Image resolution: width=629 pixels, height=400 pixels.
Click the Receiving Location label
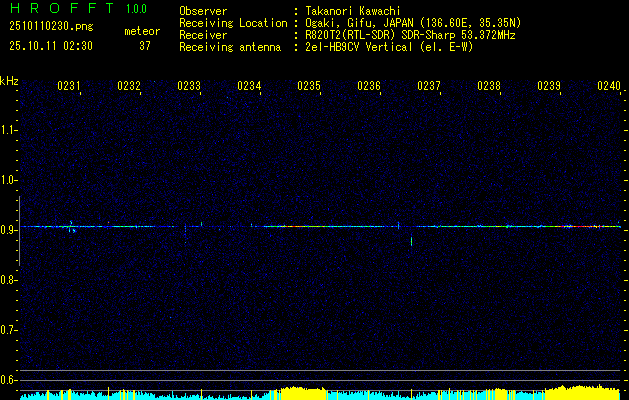coord(233,23)
